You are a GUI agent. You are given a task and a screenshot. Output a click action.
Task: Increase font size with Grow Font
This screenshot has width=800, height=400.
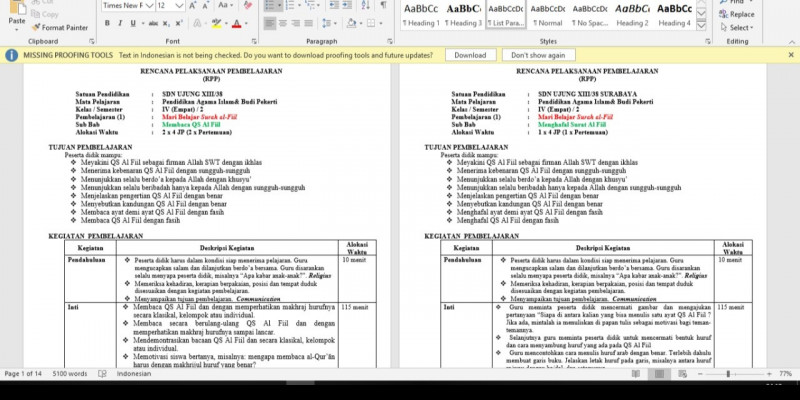[193, 6]
